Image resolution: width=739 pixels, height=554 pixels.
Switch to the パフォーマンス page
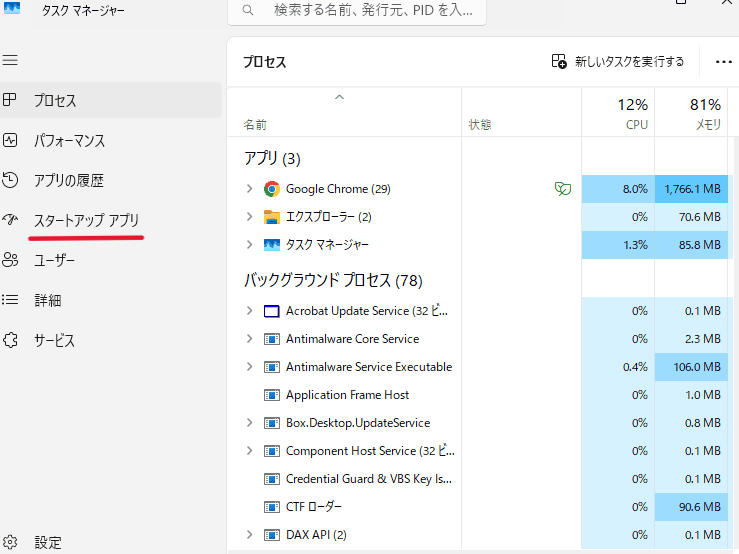click(110, 140)
